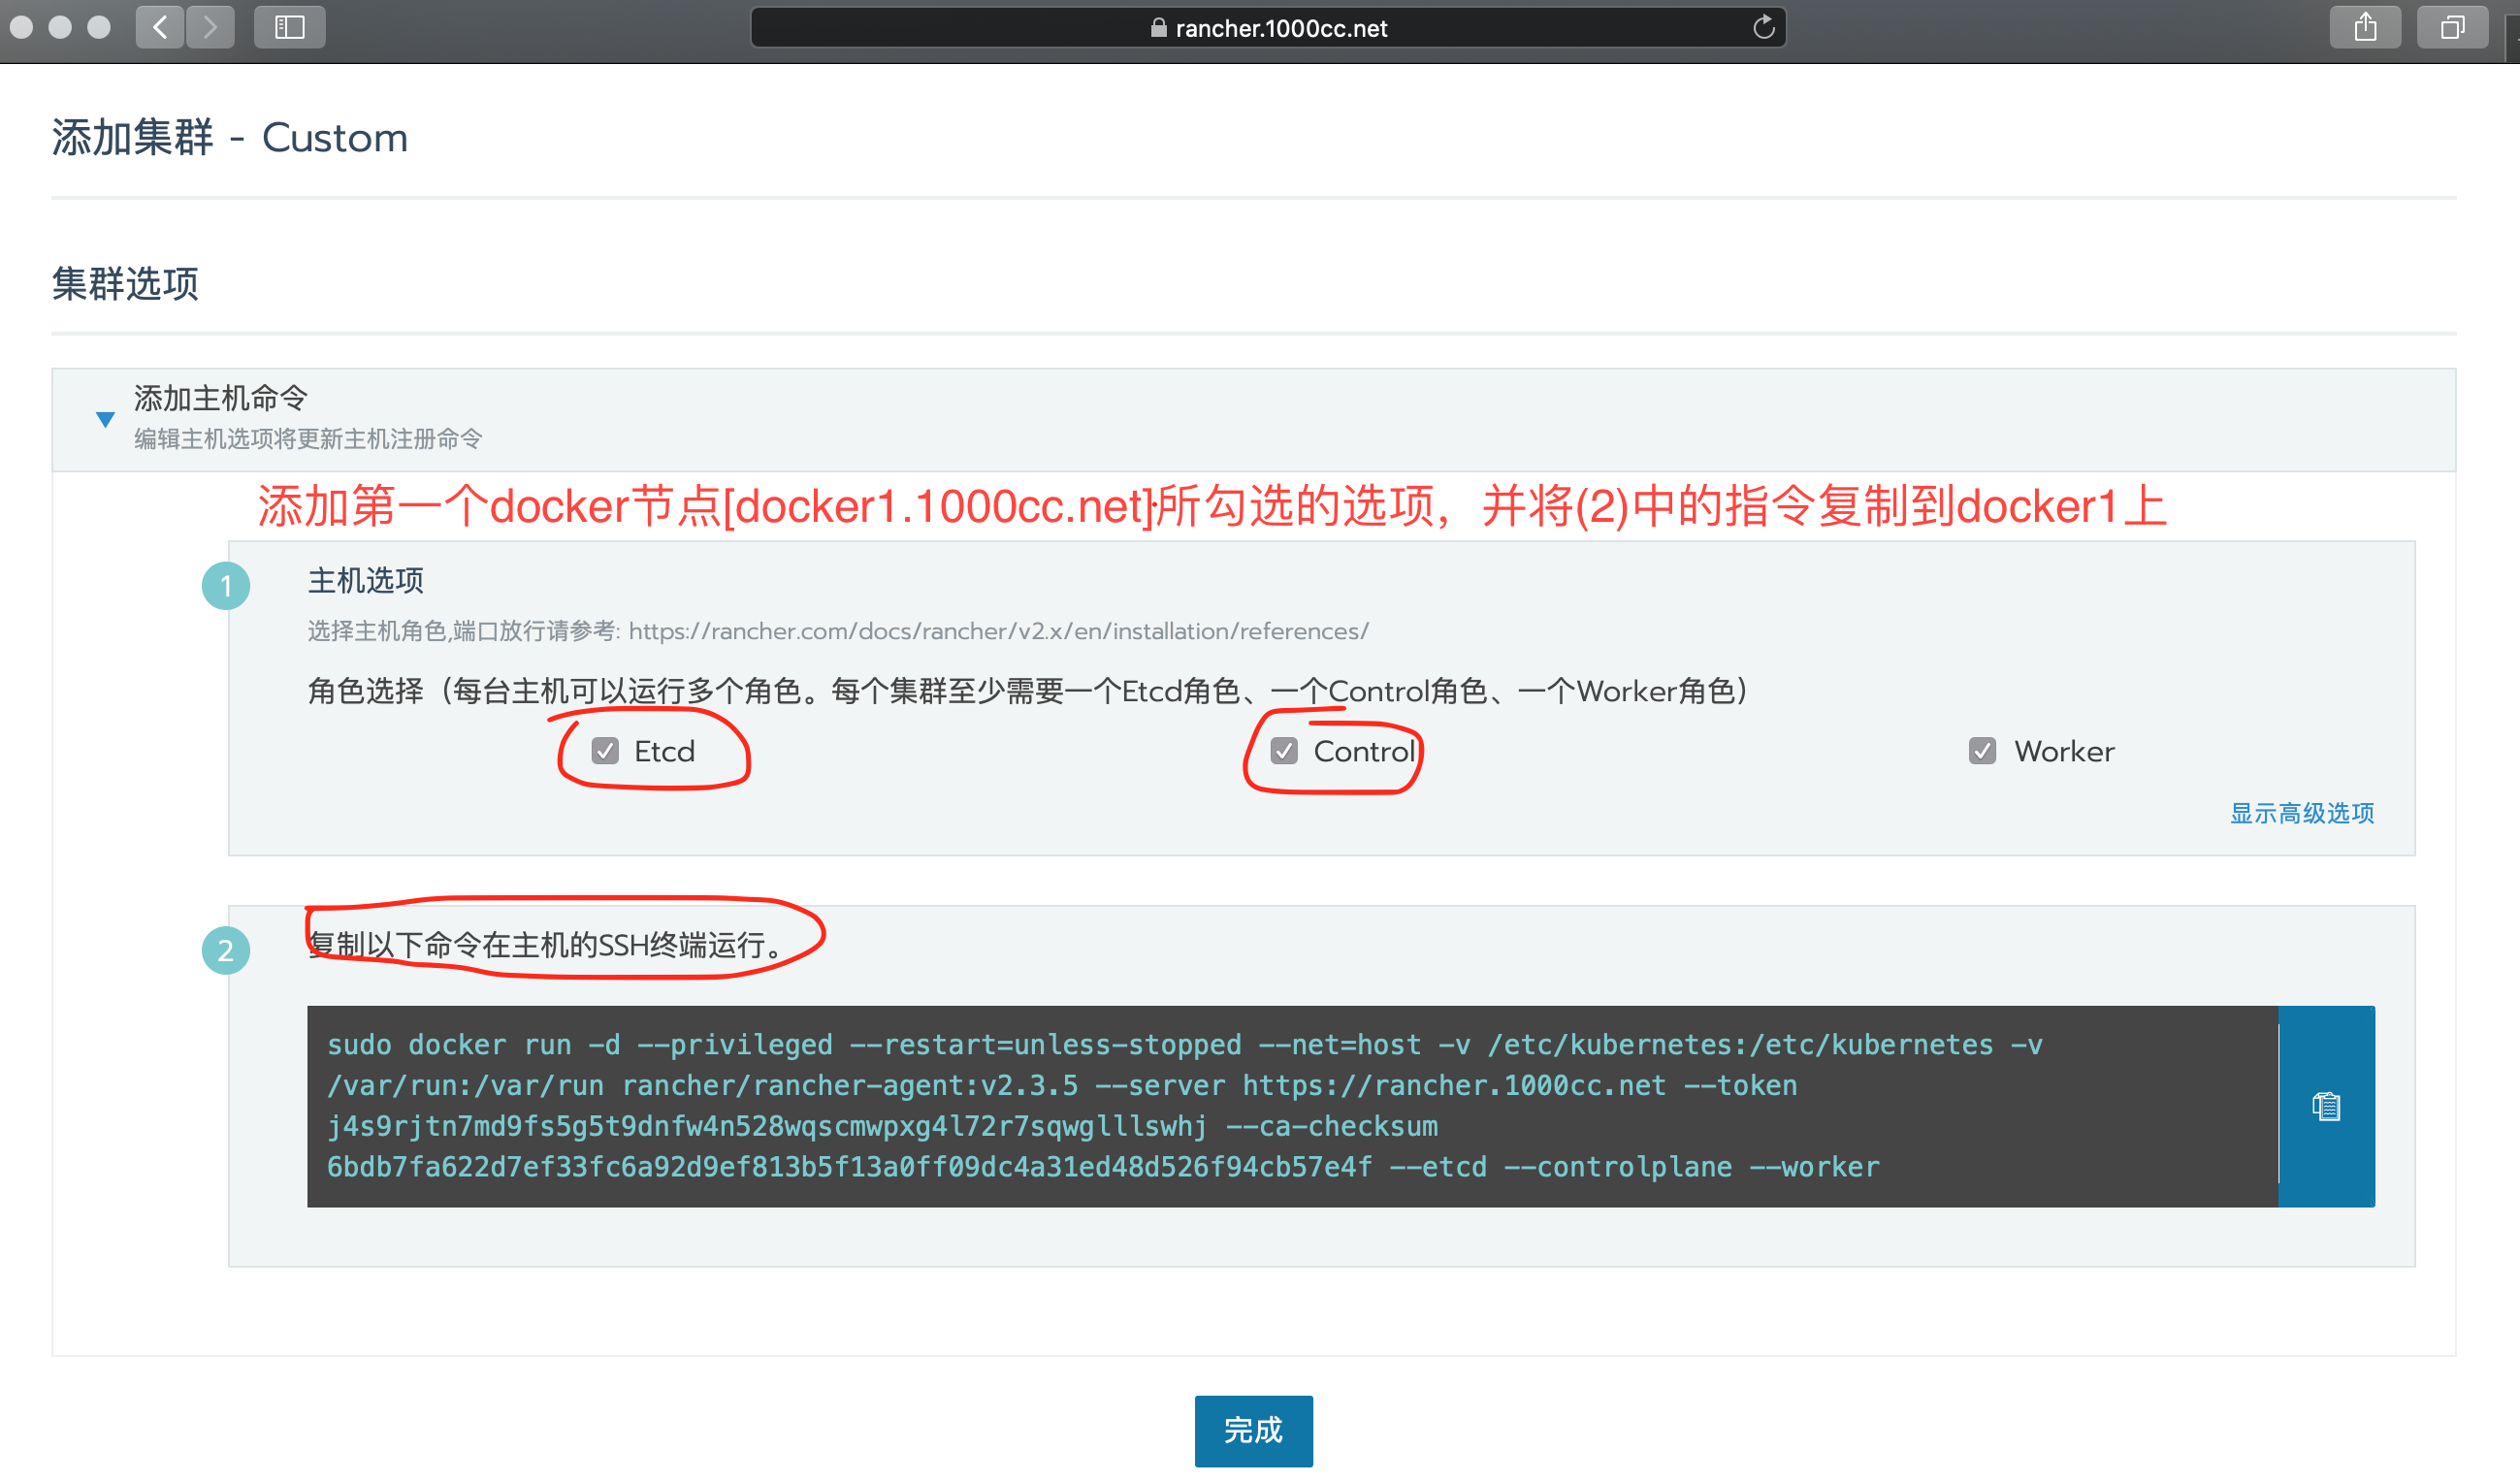Click the 完成 button

[1254, 1430]
